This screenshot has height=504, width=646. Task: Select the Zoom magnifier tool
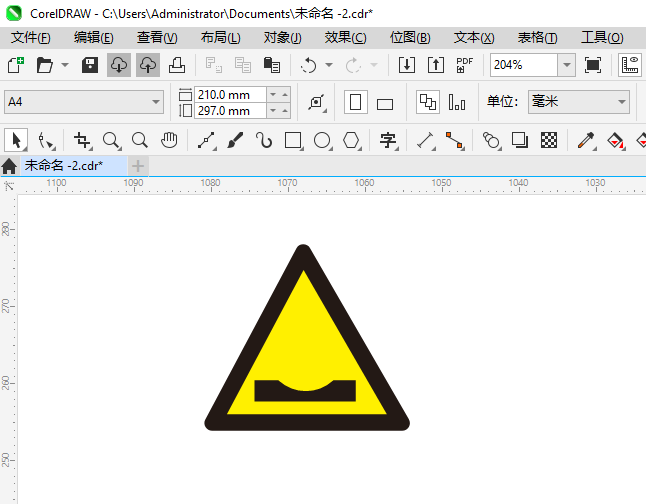tap(111, 140)
